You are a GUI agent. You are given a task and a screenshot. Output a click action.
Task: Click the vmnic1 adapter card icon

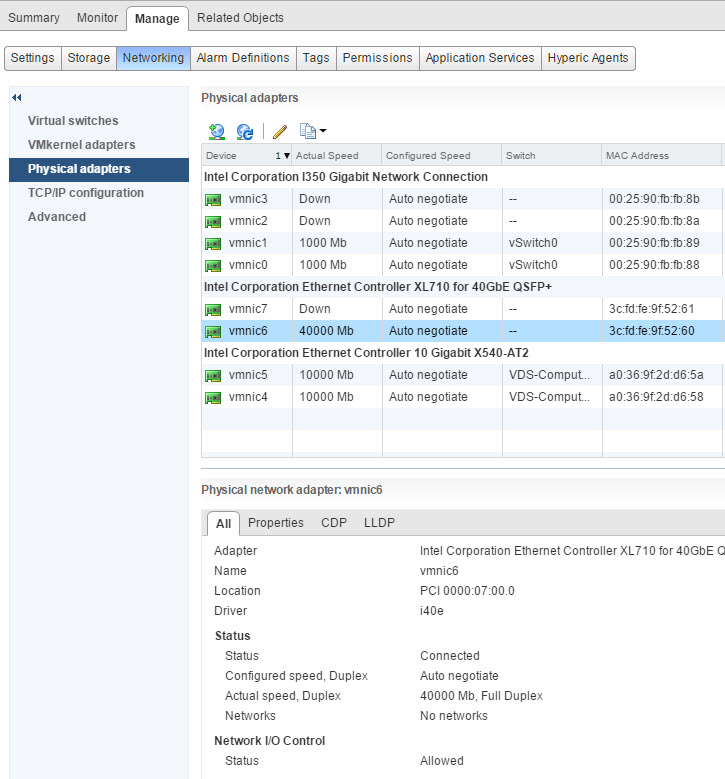point(213,243)
